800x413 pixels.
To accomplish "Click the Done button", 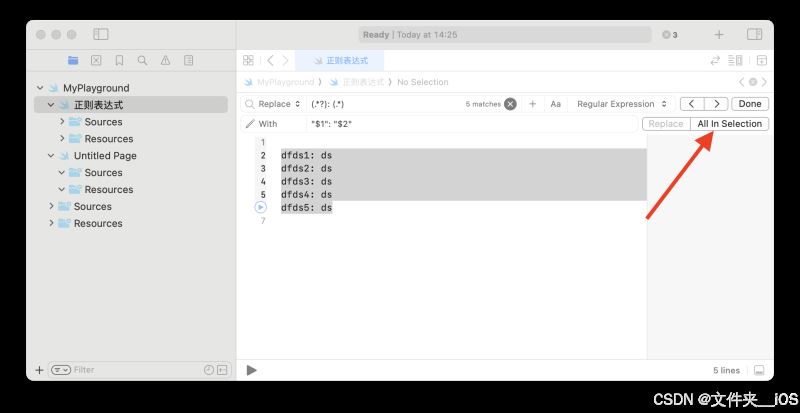I will 750,104.
